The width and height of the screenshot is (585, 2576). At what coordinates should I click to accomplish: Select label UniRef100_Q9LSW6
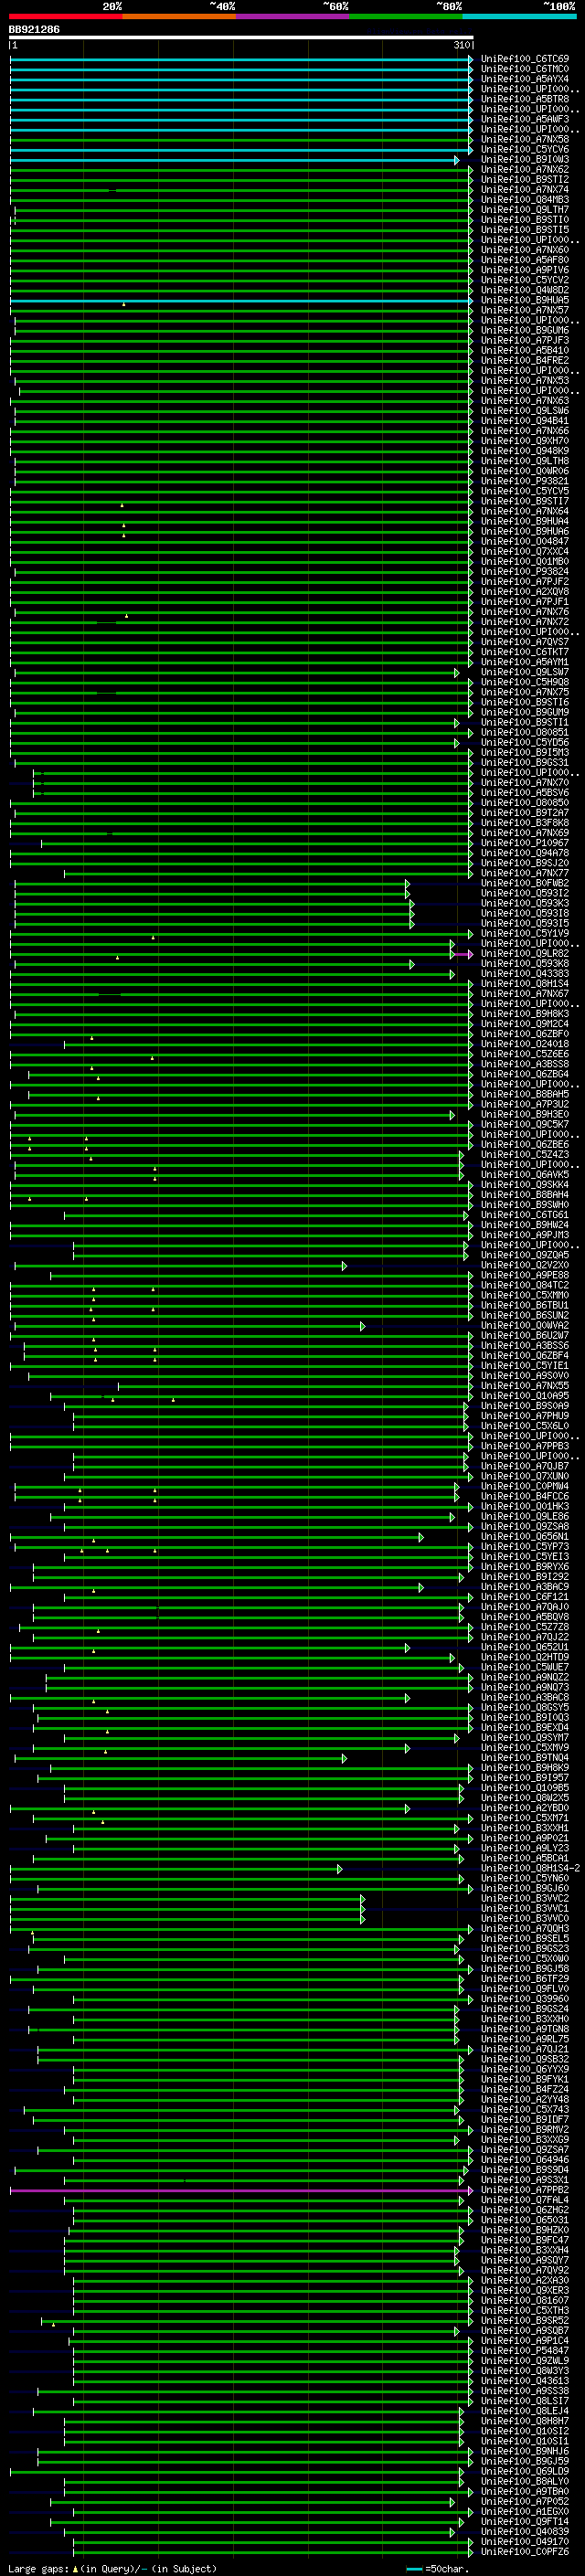525,411
